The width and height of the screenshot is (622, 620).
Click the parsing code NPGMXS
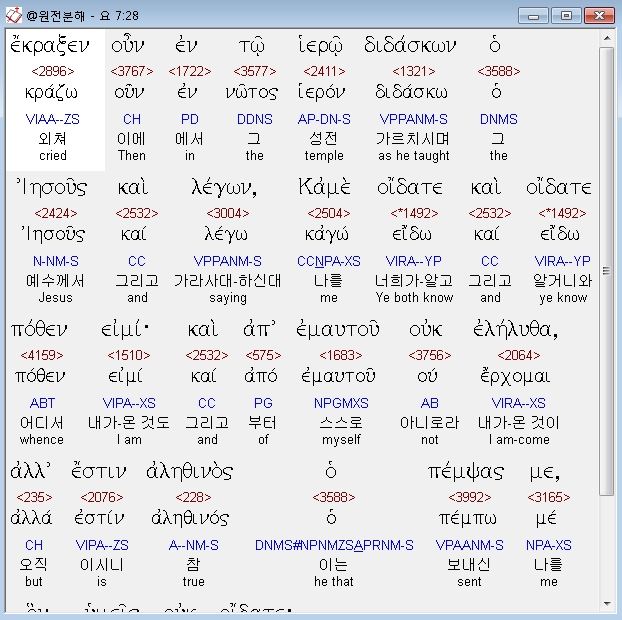[x=341, y=403]
